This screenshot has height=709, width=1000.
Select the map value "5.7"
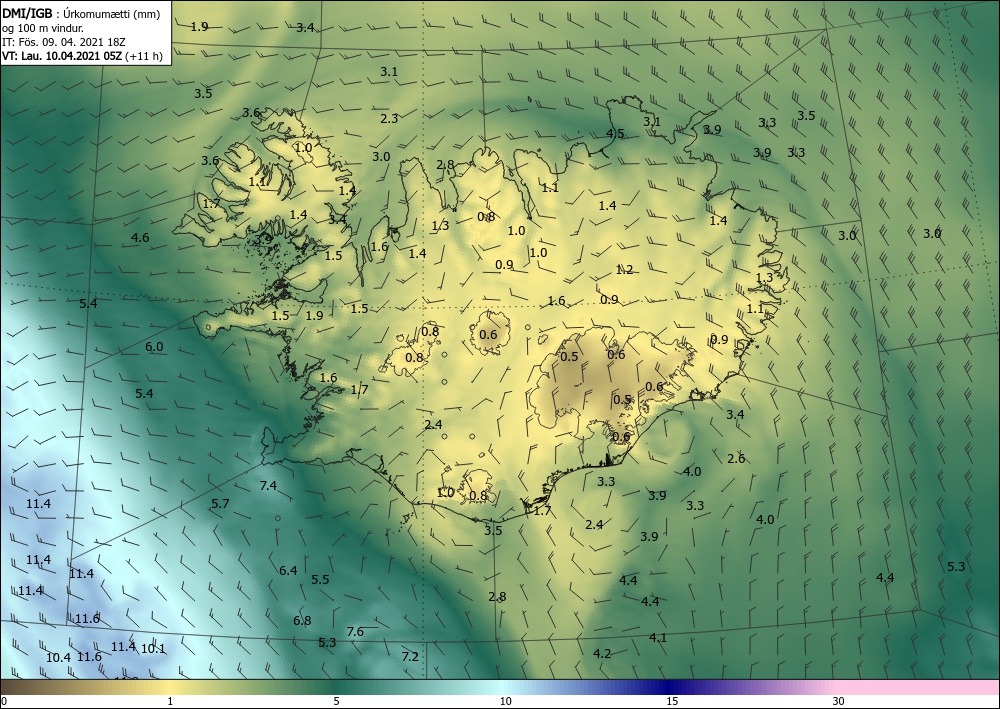pyautogui.click(x=220, y=504)
